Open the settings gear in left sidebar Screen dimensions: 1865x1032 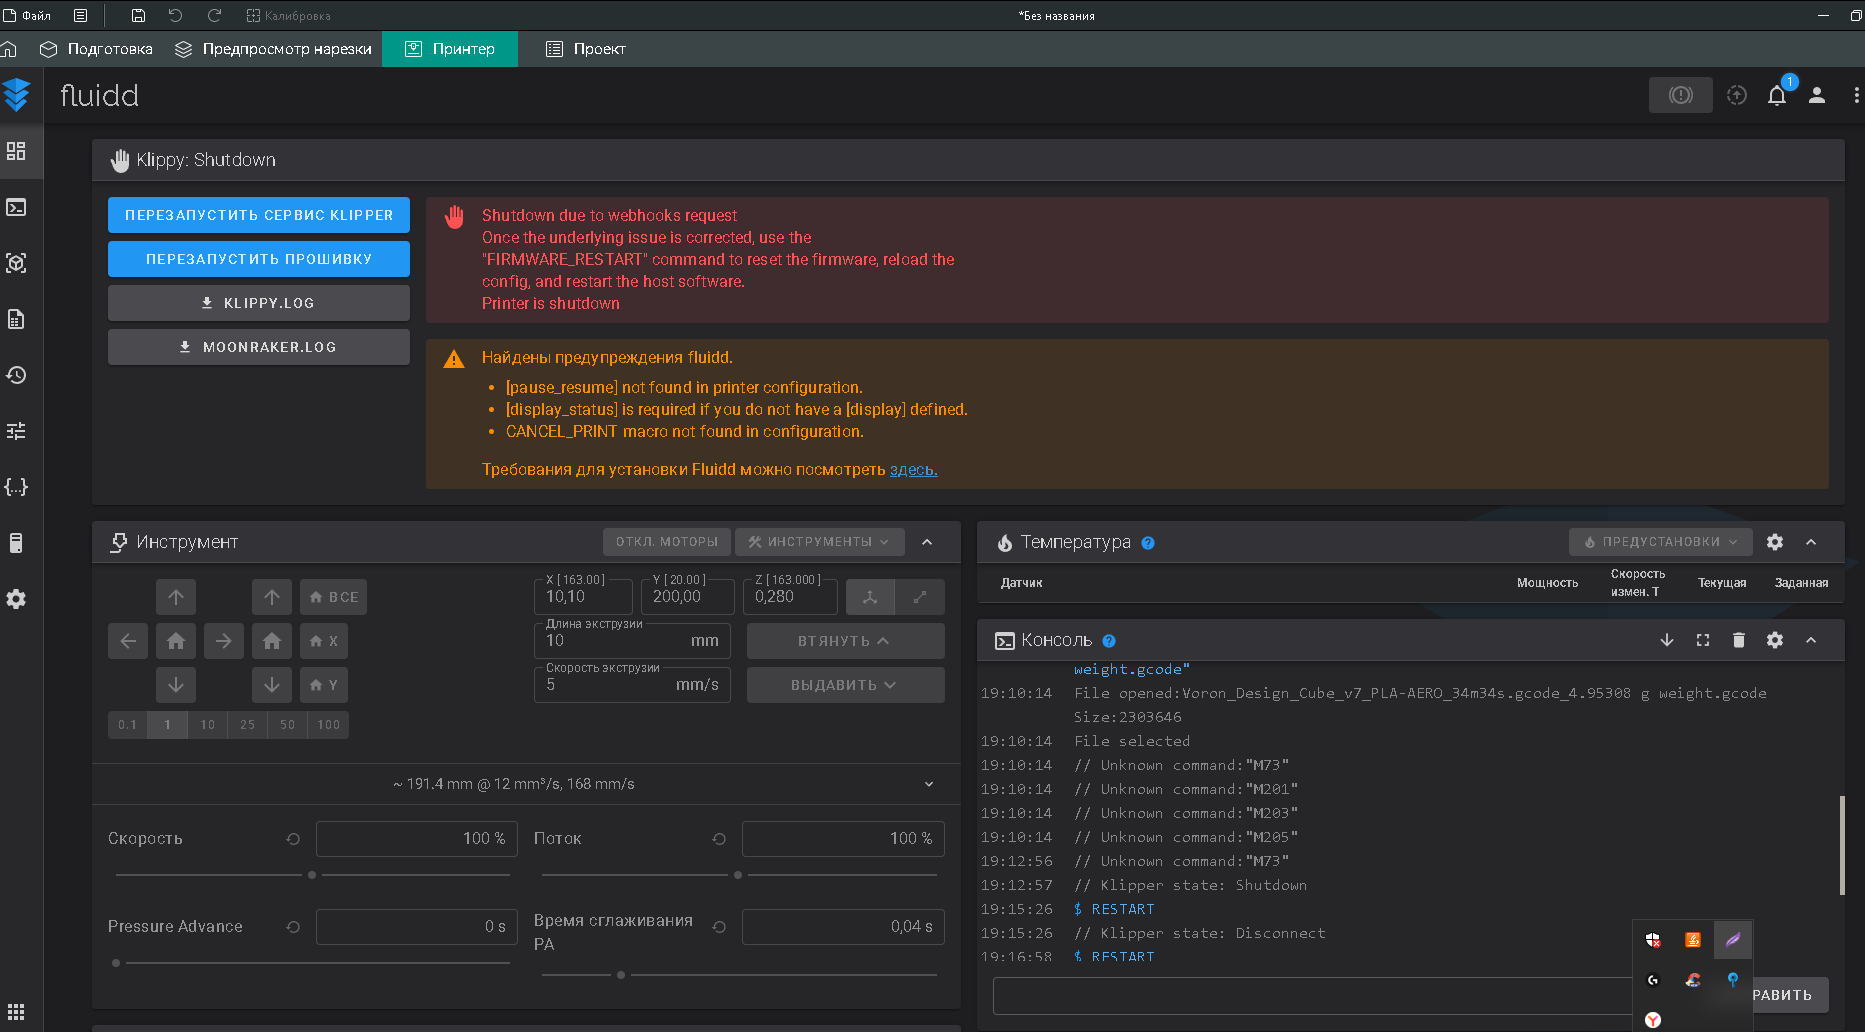point(16,599)
